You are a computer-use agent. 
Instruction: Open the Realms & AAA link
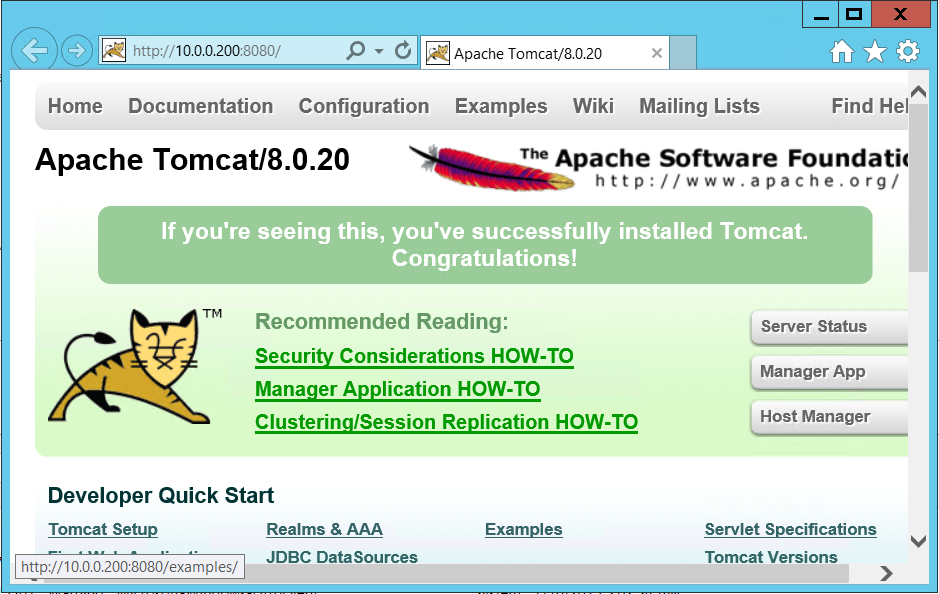point(324,529)
